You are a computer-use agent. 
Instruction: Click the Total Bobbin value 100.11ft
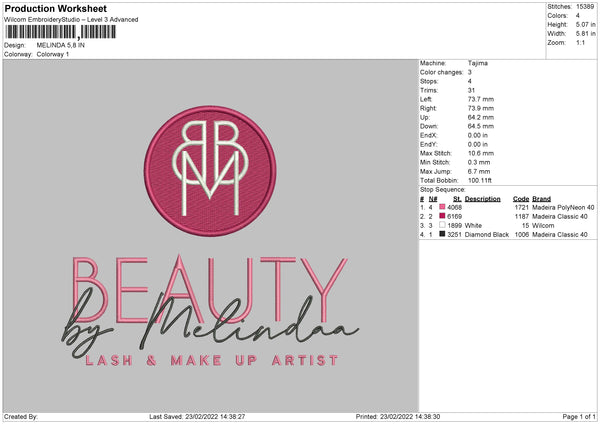pos(479,180)
